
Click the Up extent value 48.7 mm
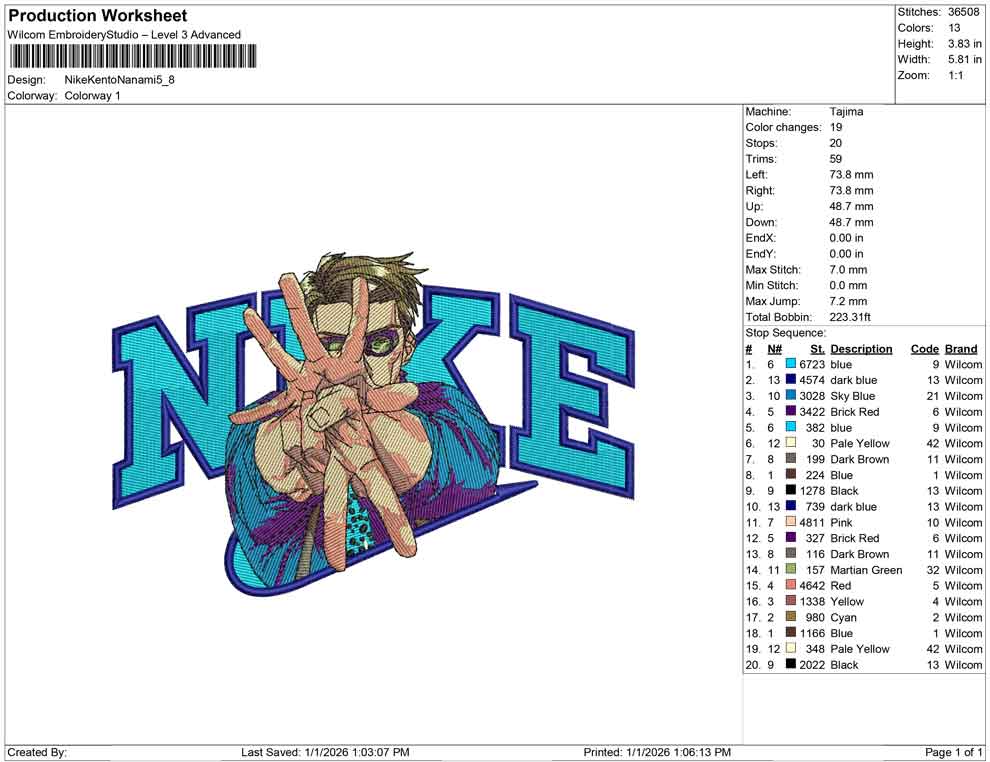[x=851, y=206]
